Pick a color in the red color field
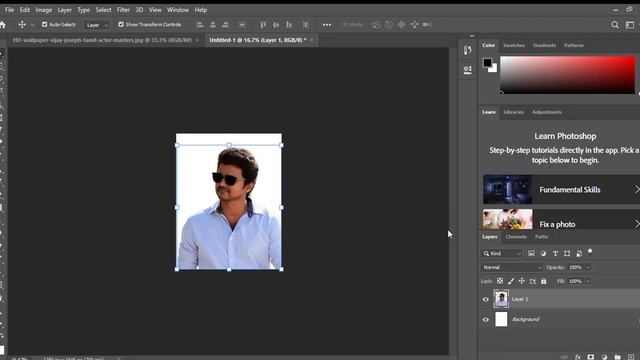Viewport: 640px width, 360px height. [568, 75]
